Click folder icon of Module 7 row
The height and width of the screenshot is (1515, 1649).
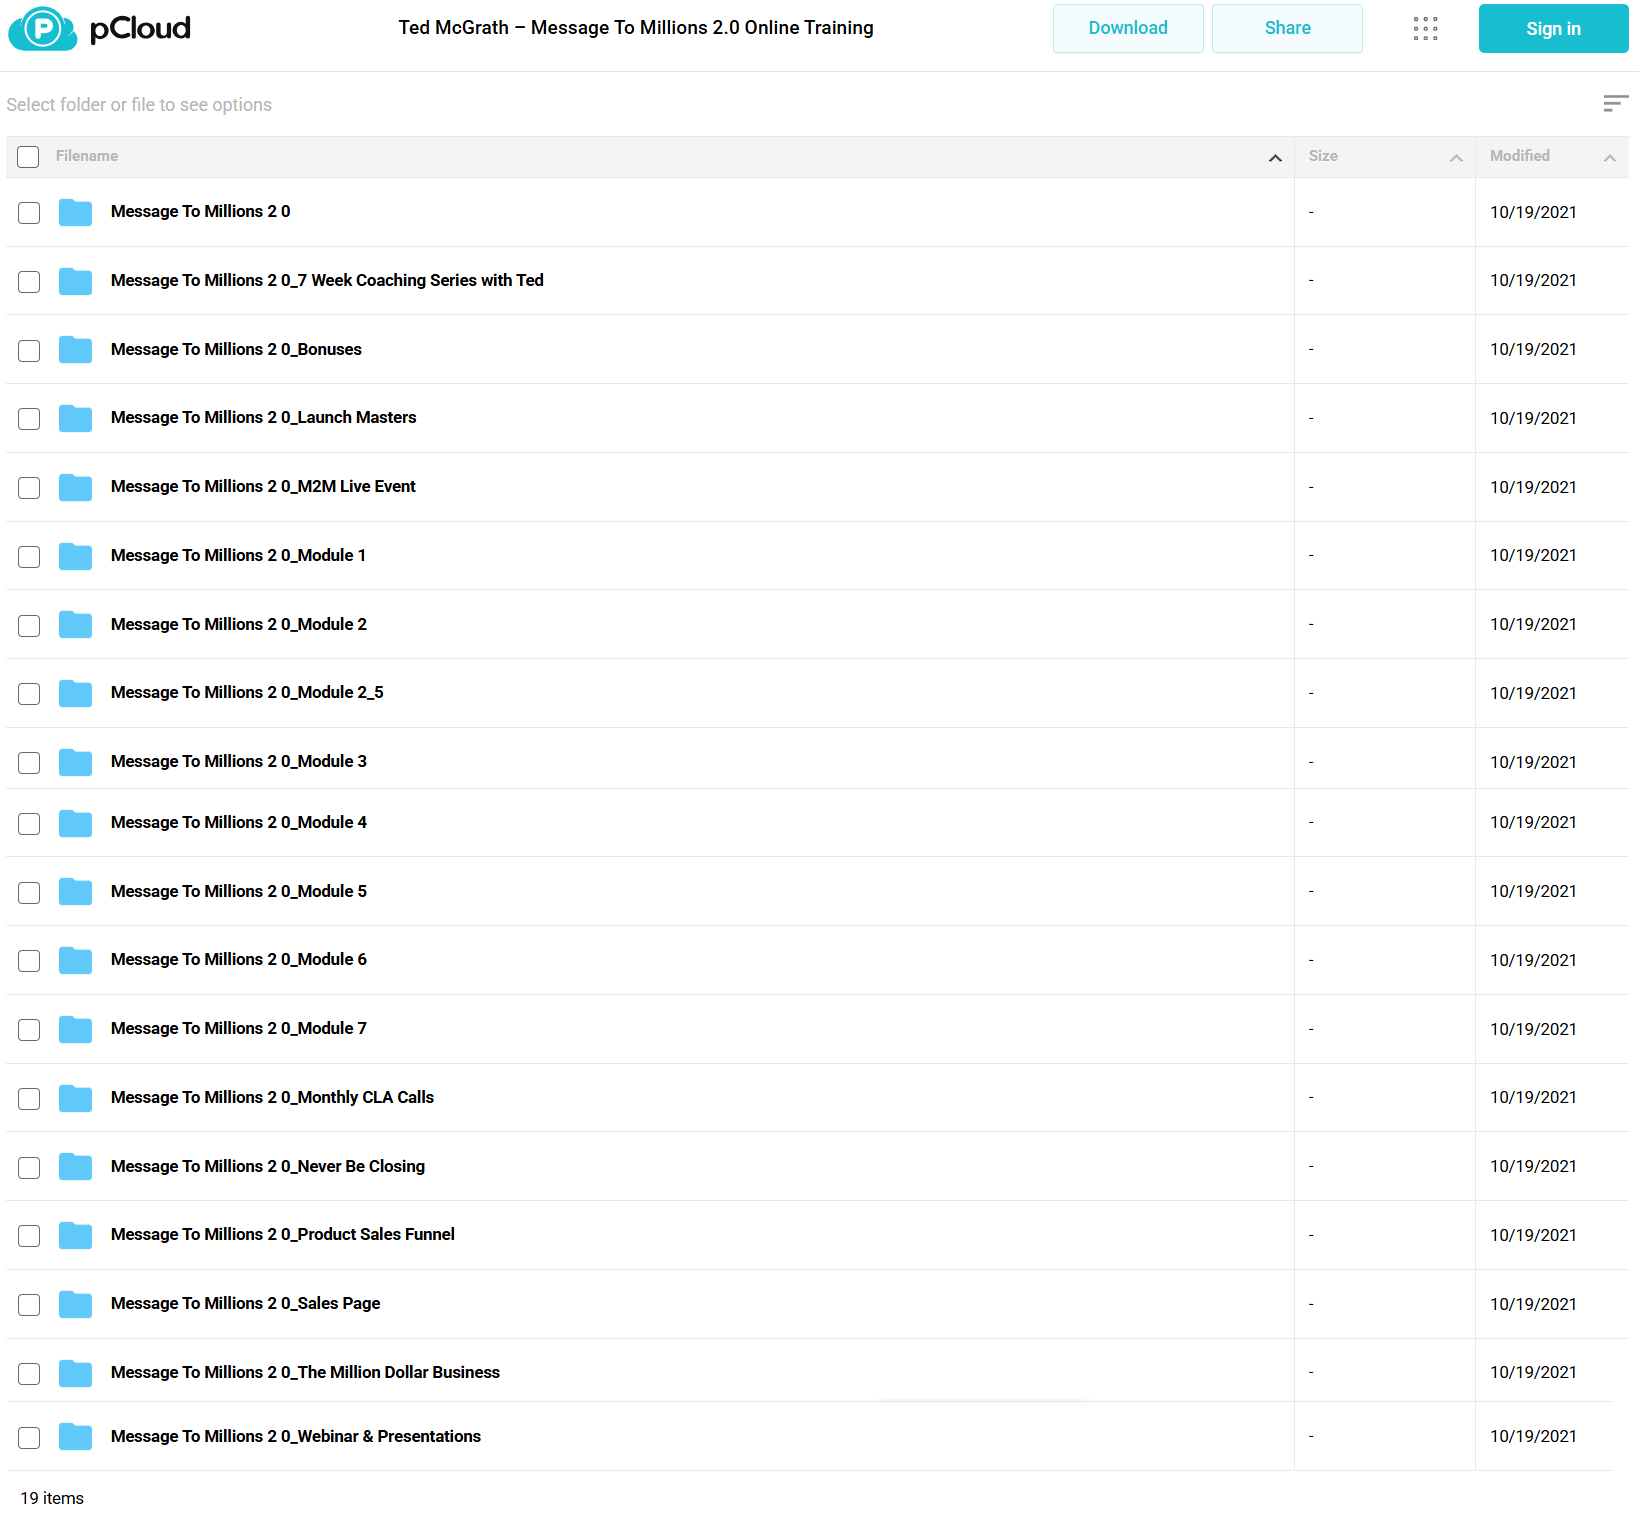(x=75, y=1029)
